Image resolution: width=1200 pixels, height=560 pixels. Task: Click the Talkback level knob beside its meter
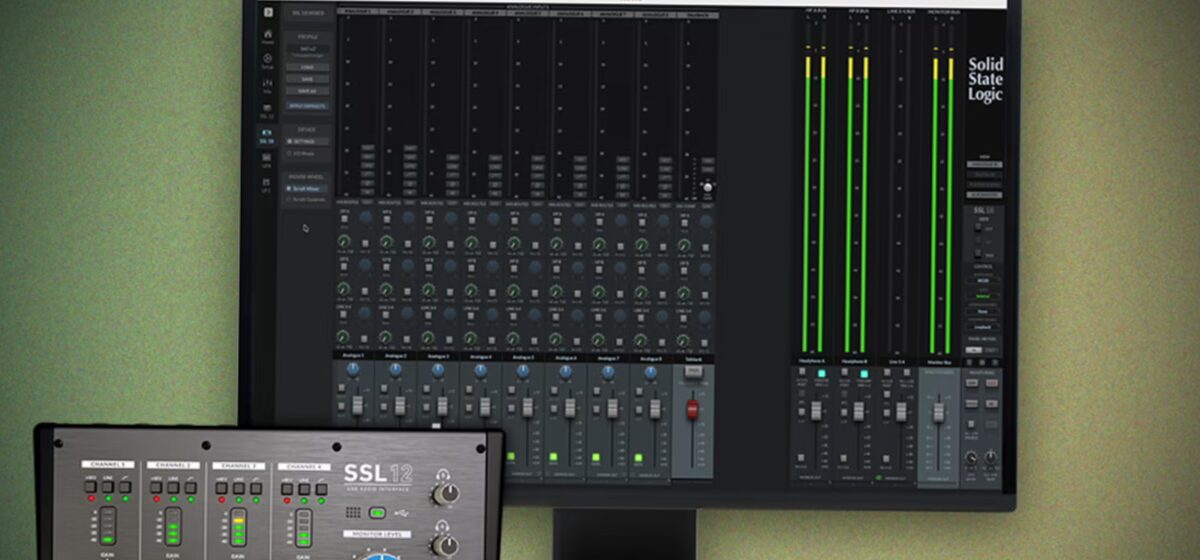[x=707, y=187]
